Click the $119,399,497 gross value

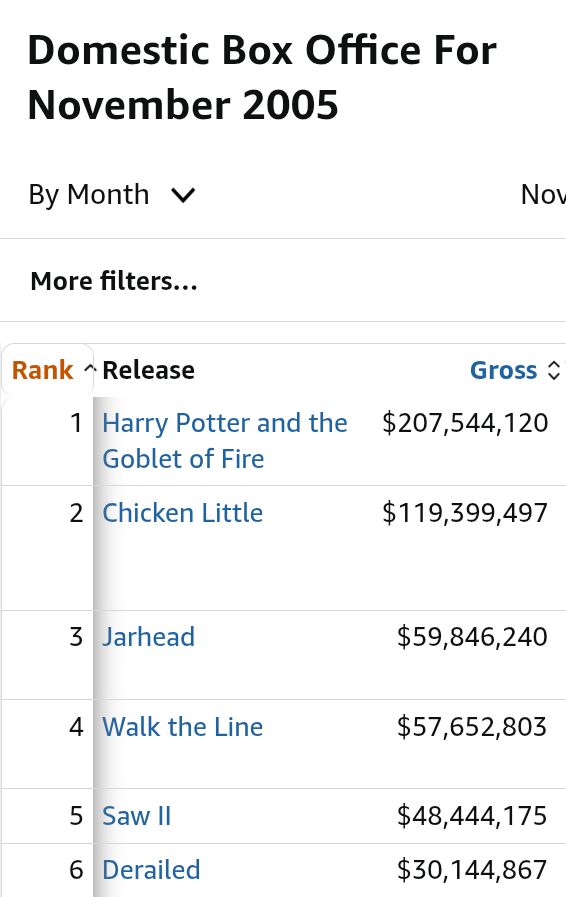[465, 513]
